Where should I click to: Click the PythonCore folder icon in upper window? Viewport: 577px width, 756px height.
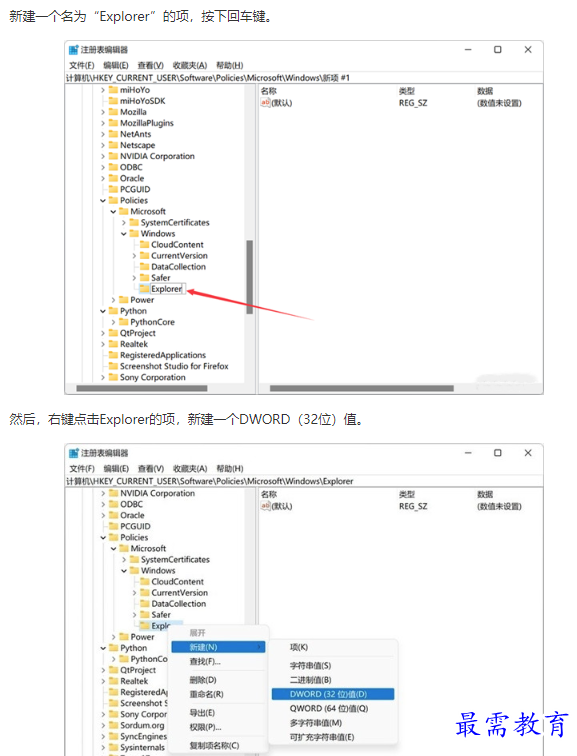point(124,322)
